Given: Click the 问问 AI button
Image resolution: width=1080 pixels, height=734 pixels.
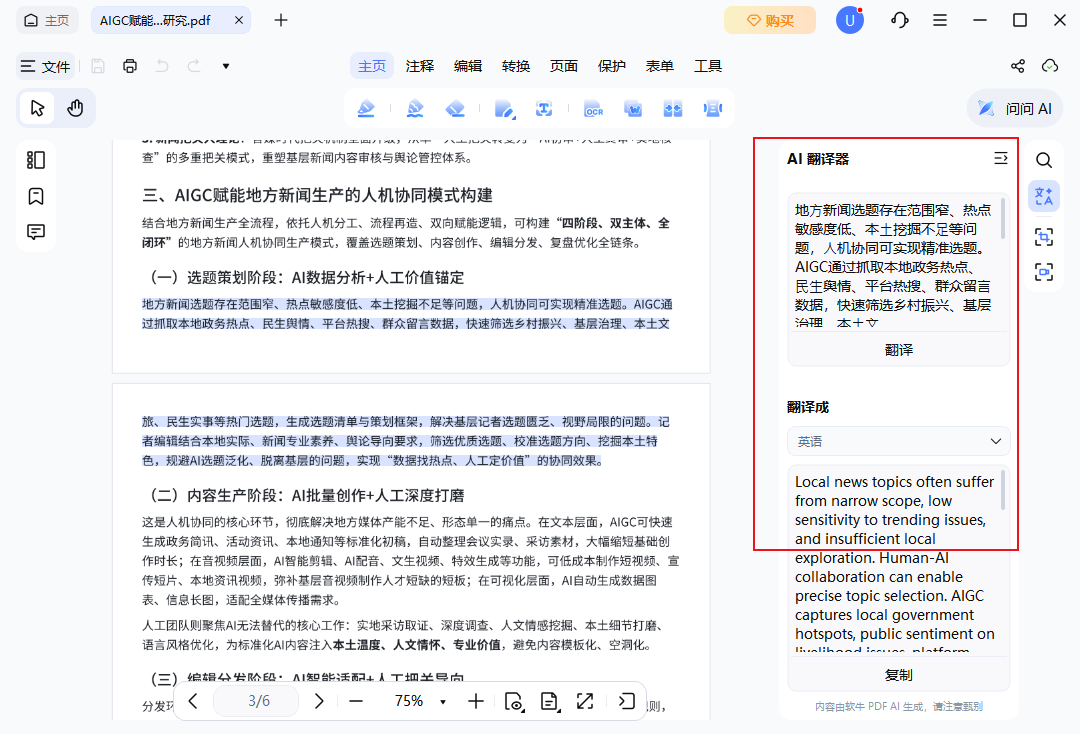Looking at the screenshot, I should (x=1015, y=108).
